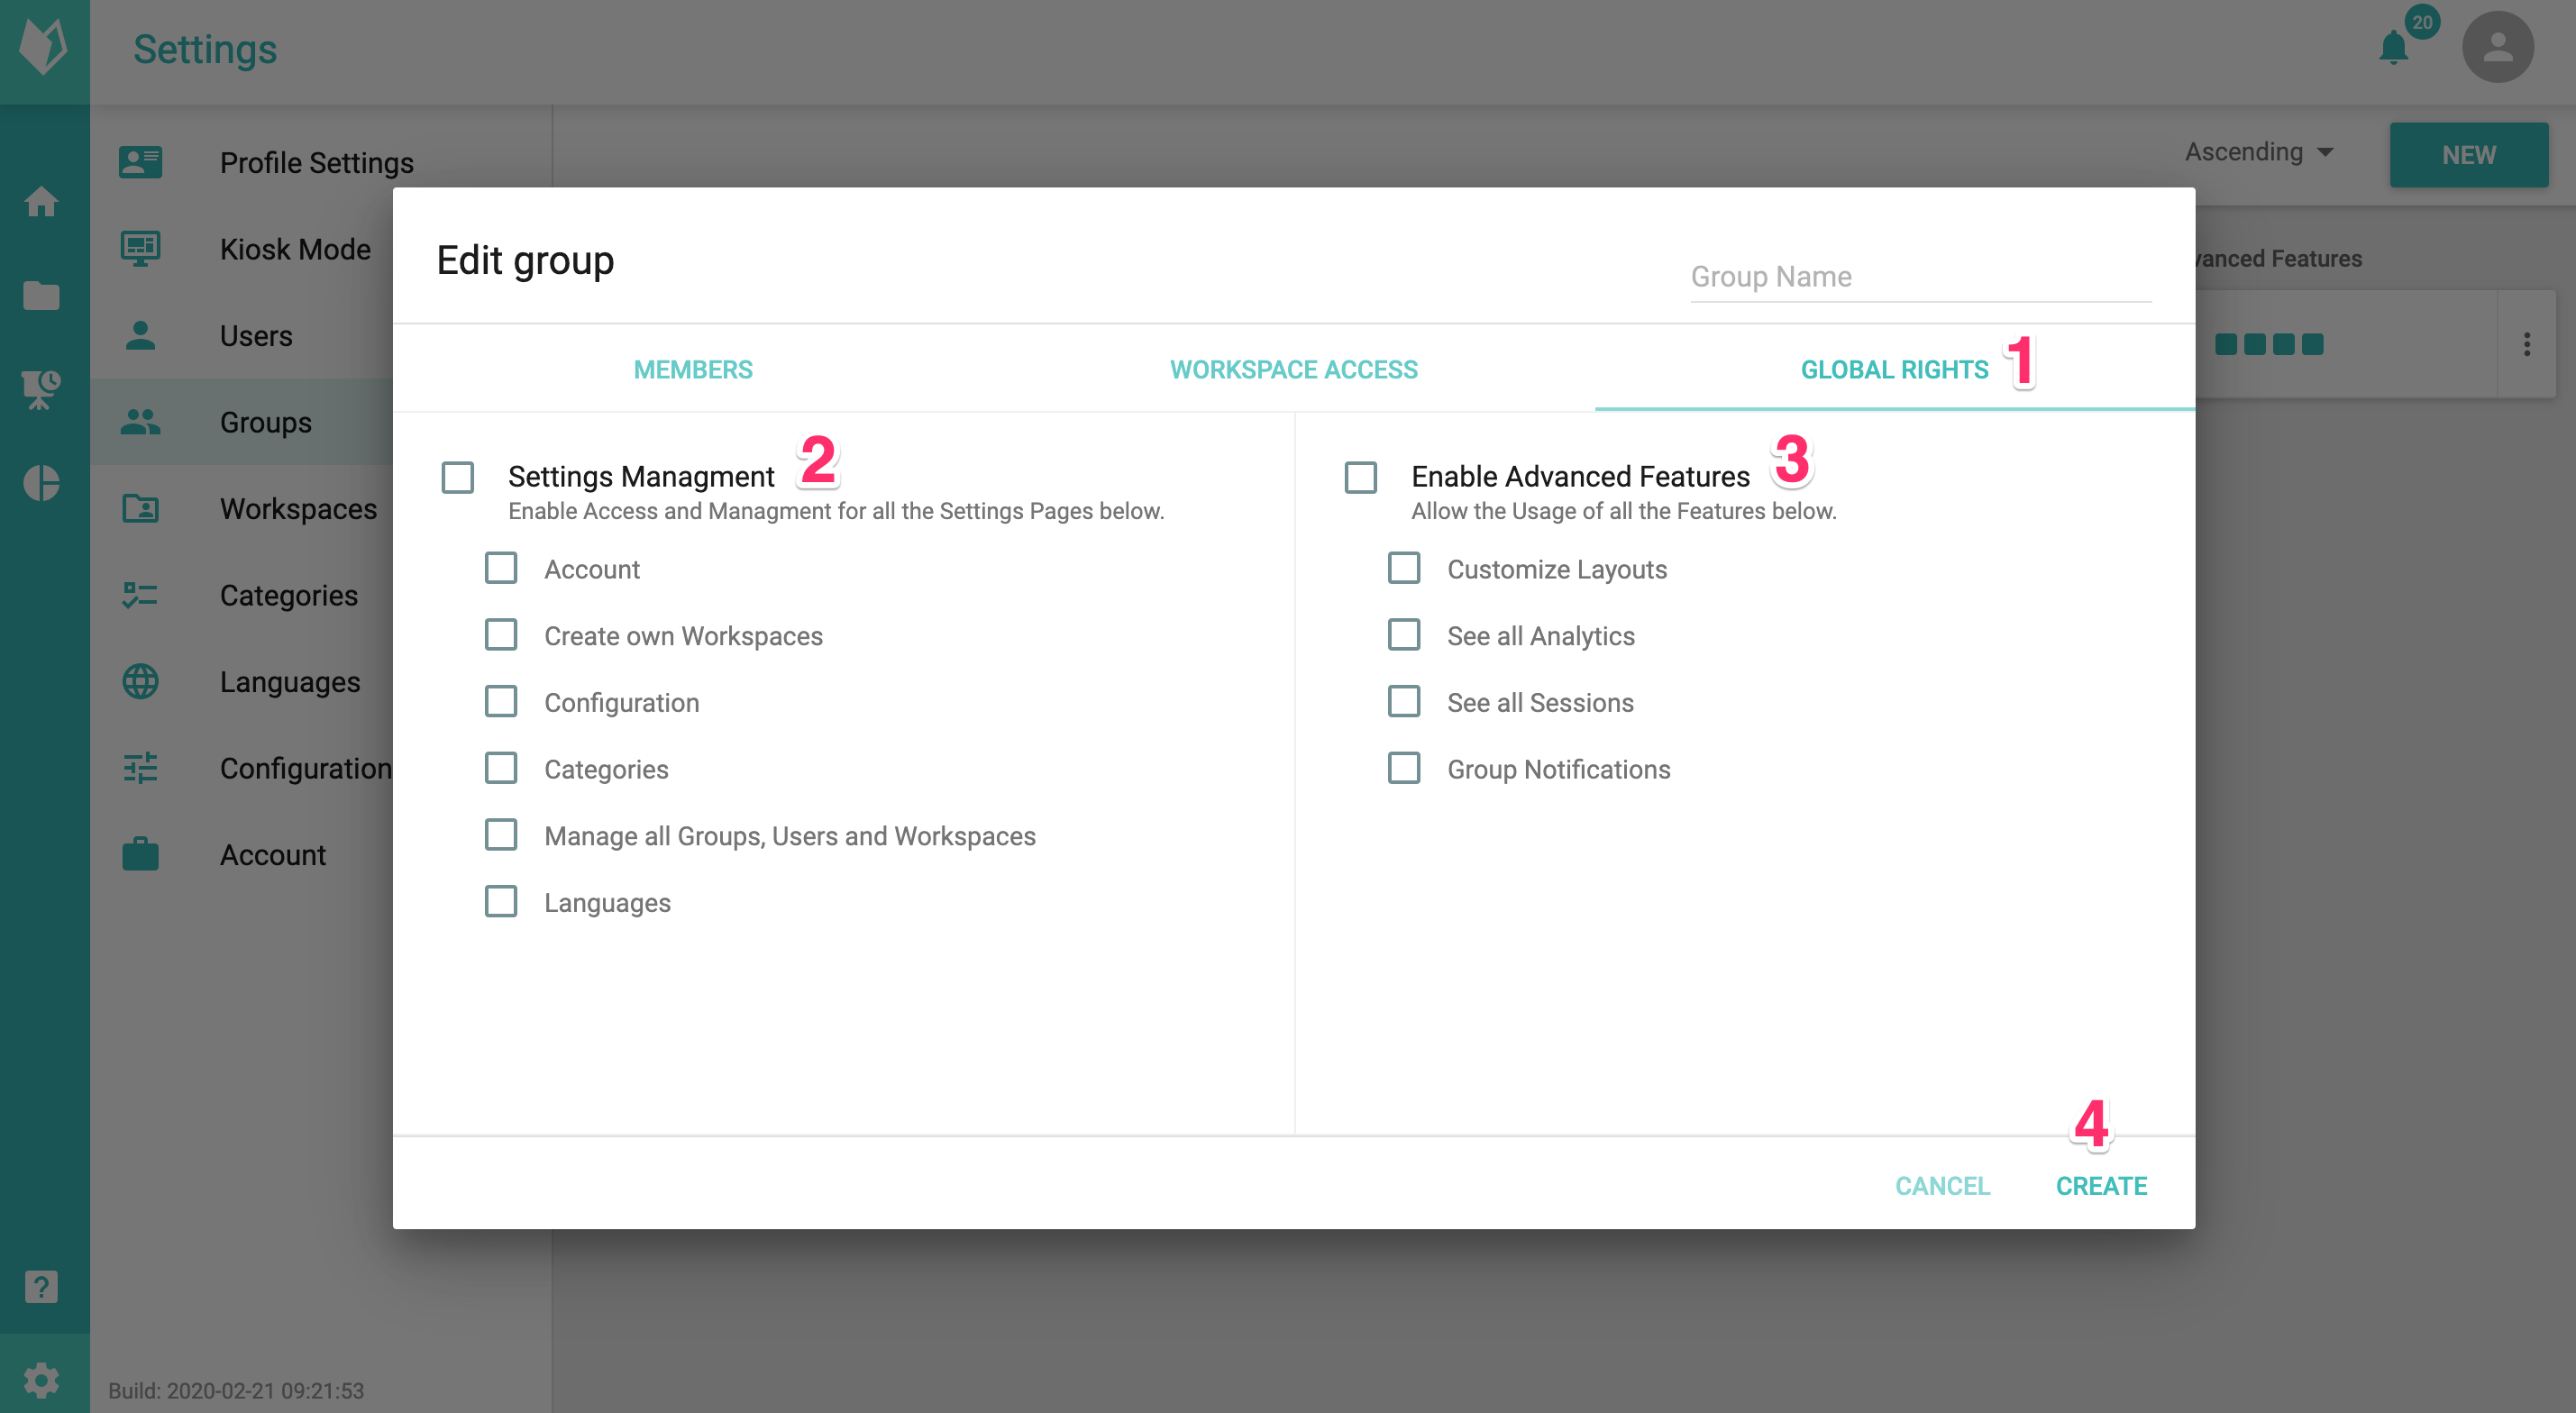Screen dimensions: 2576x1413
Task: Open Account entry in settings sidebar
Action: 273,855
